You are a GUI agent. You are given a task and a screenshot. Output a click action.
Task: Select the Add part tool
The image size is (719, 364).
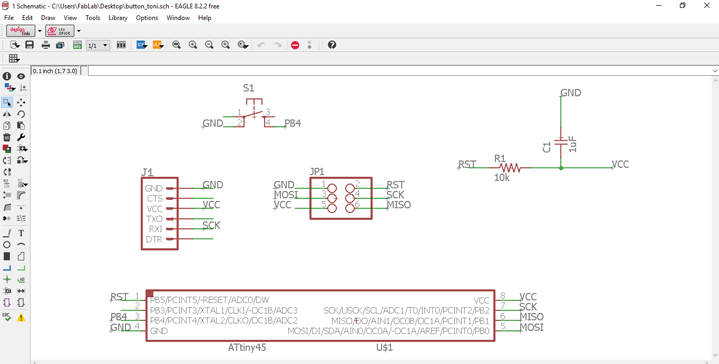[x=7, y=149]
